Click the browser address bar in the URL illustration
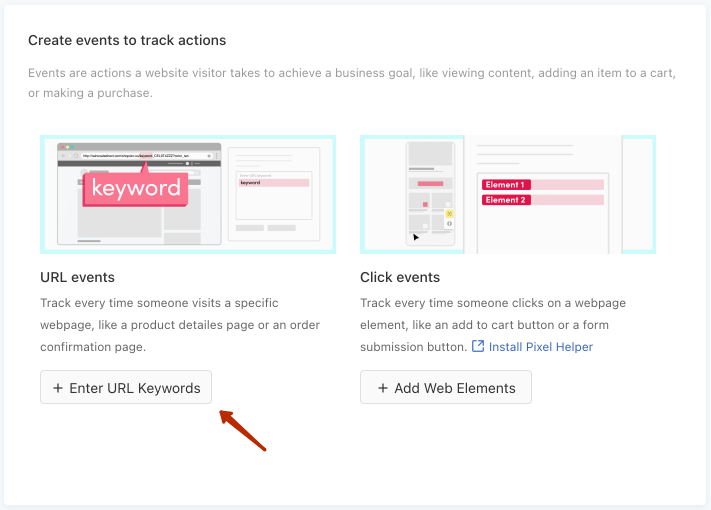This screenshot has width=711, height=510. point(140,156)
